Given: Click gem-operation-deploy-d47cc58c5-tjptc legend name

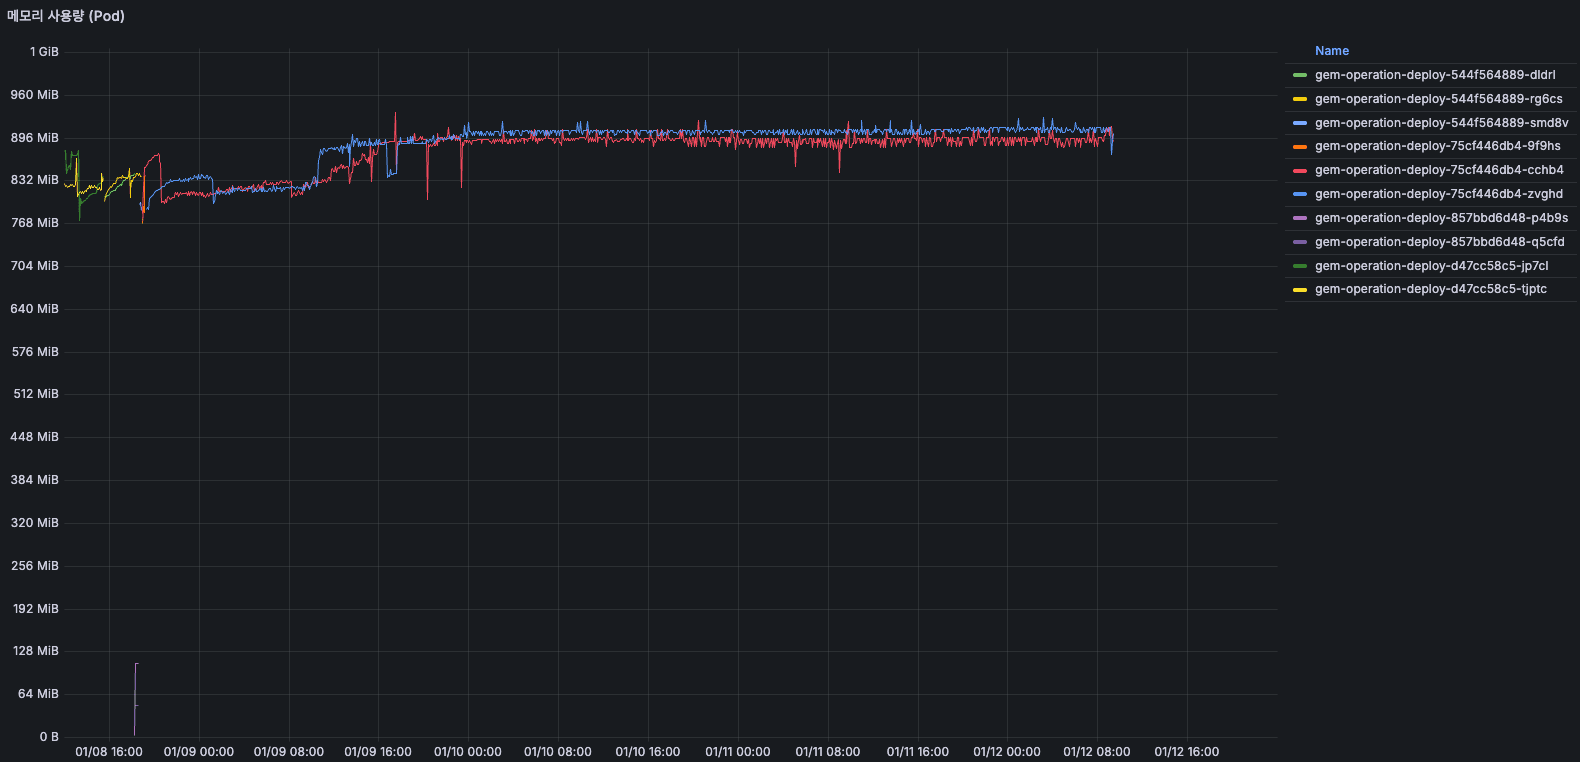Looking at the screenshot, I should [x=1430, y=289].
